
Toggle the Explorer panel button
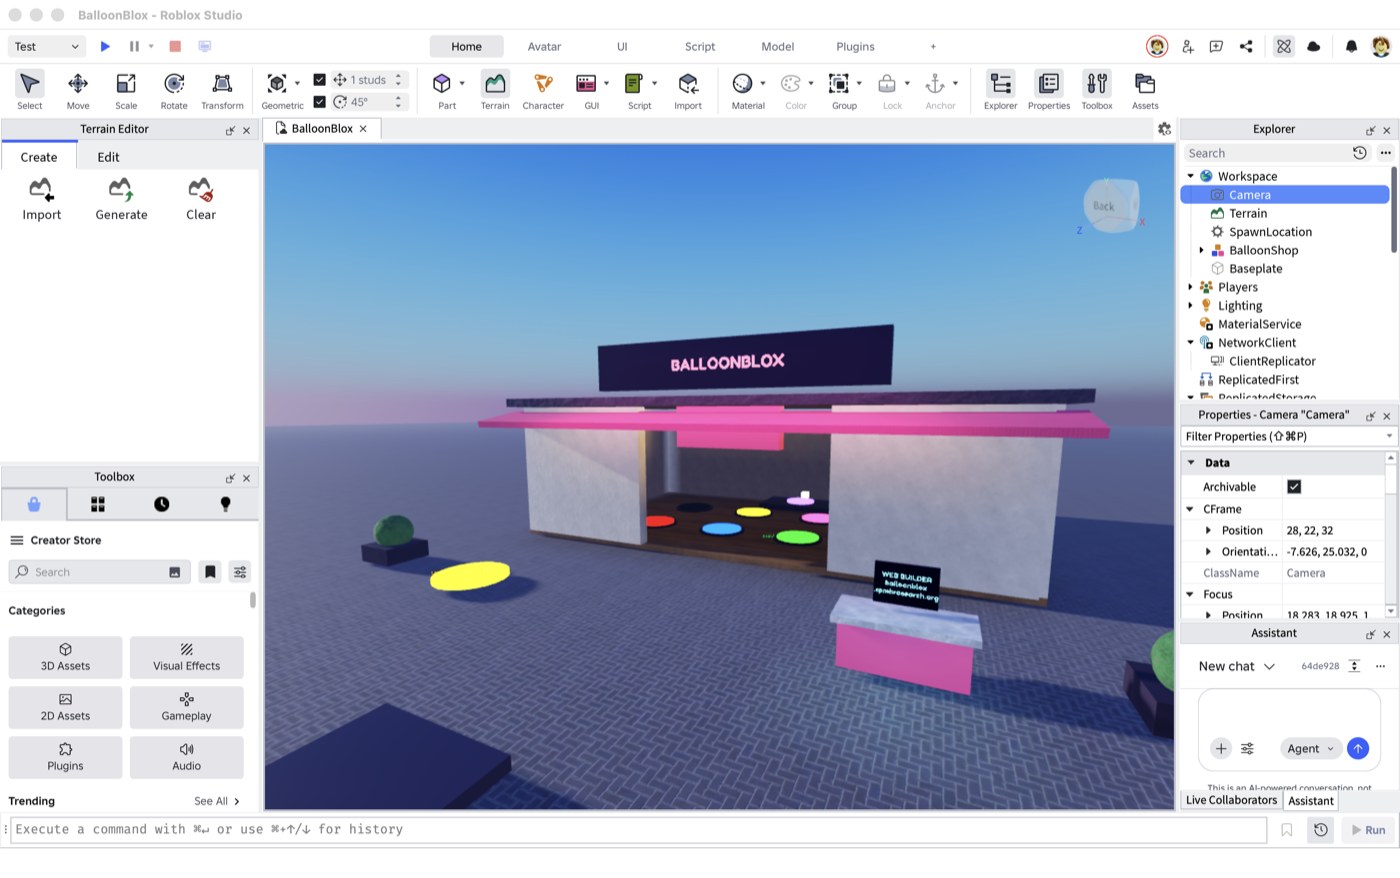pyautogui.click(x=1000, y=90)
